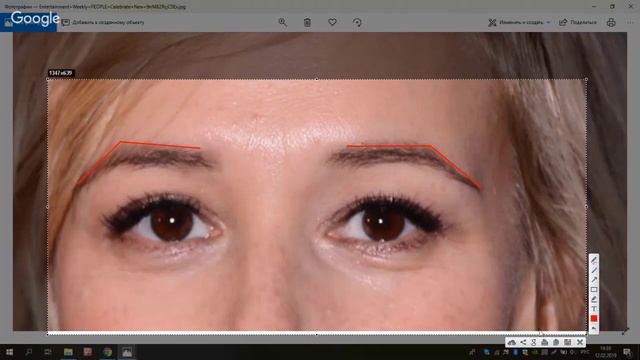Undo the last Lightshot annotation
Screen dimensions: 640x360
coord(594,328)
